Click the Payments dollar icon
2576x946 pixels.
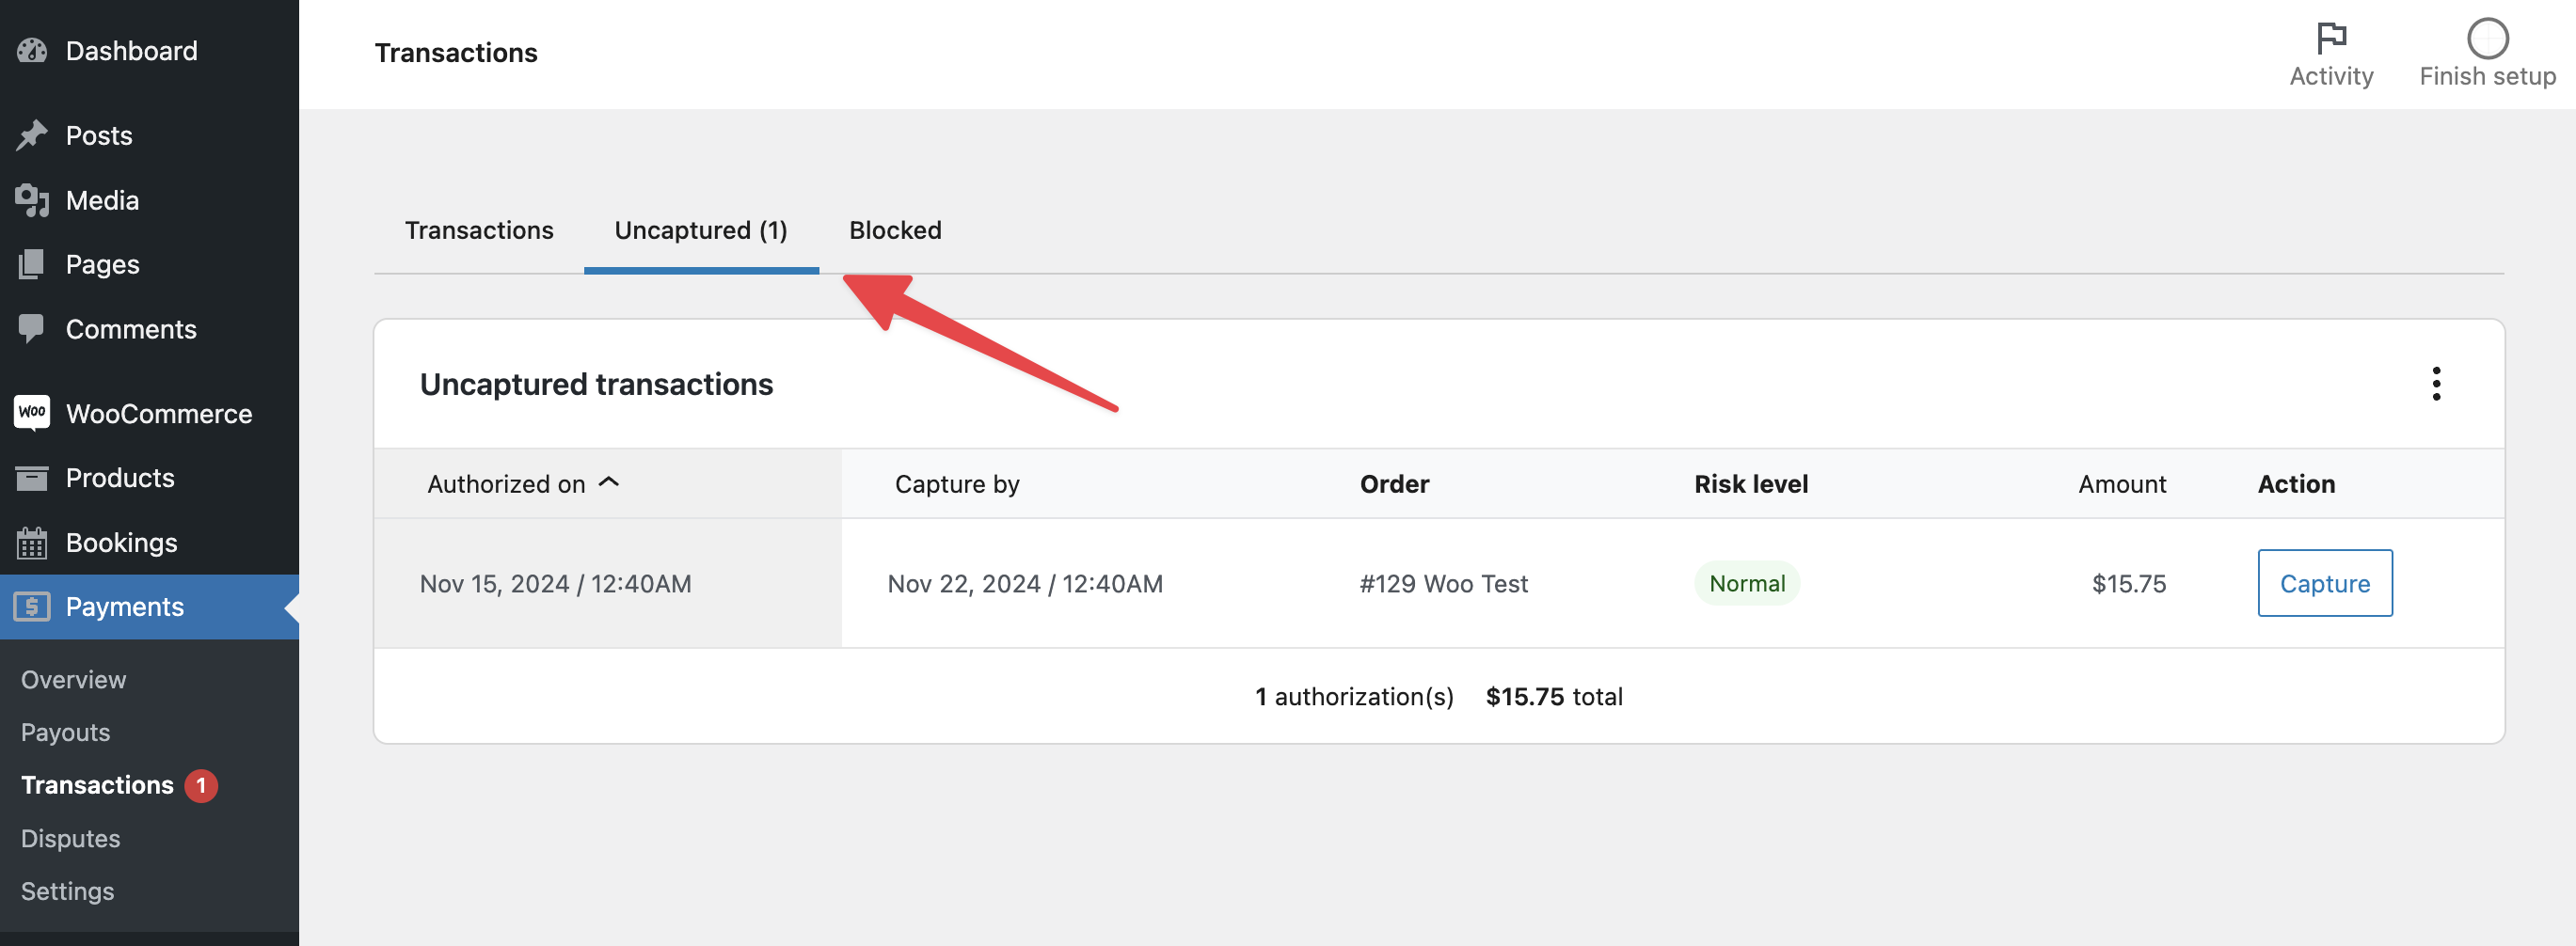(x=31, y=607)
